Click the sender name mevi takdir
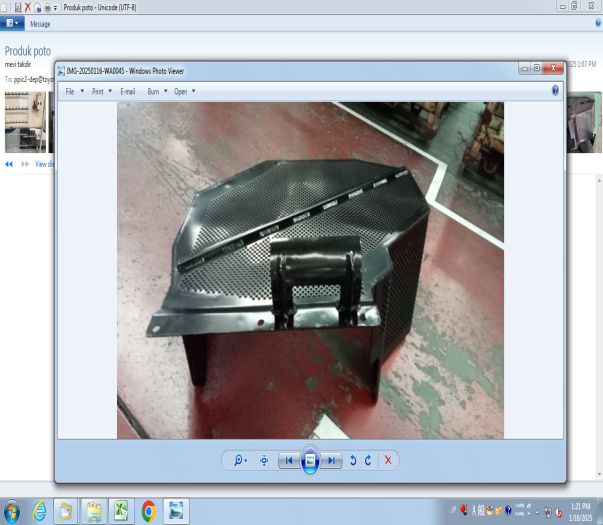 [18, 64]
